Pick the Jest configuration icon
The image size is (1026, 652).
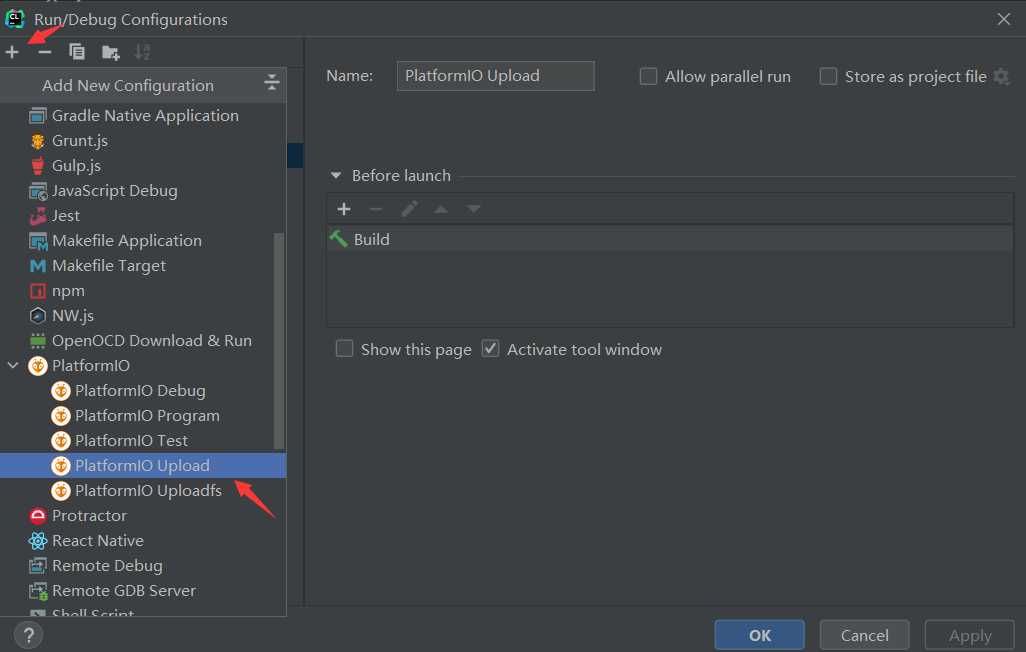coord(38,215)
